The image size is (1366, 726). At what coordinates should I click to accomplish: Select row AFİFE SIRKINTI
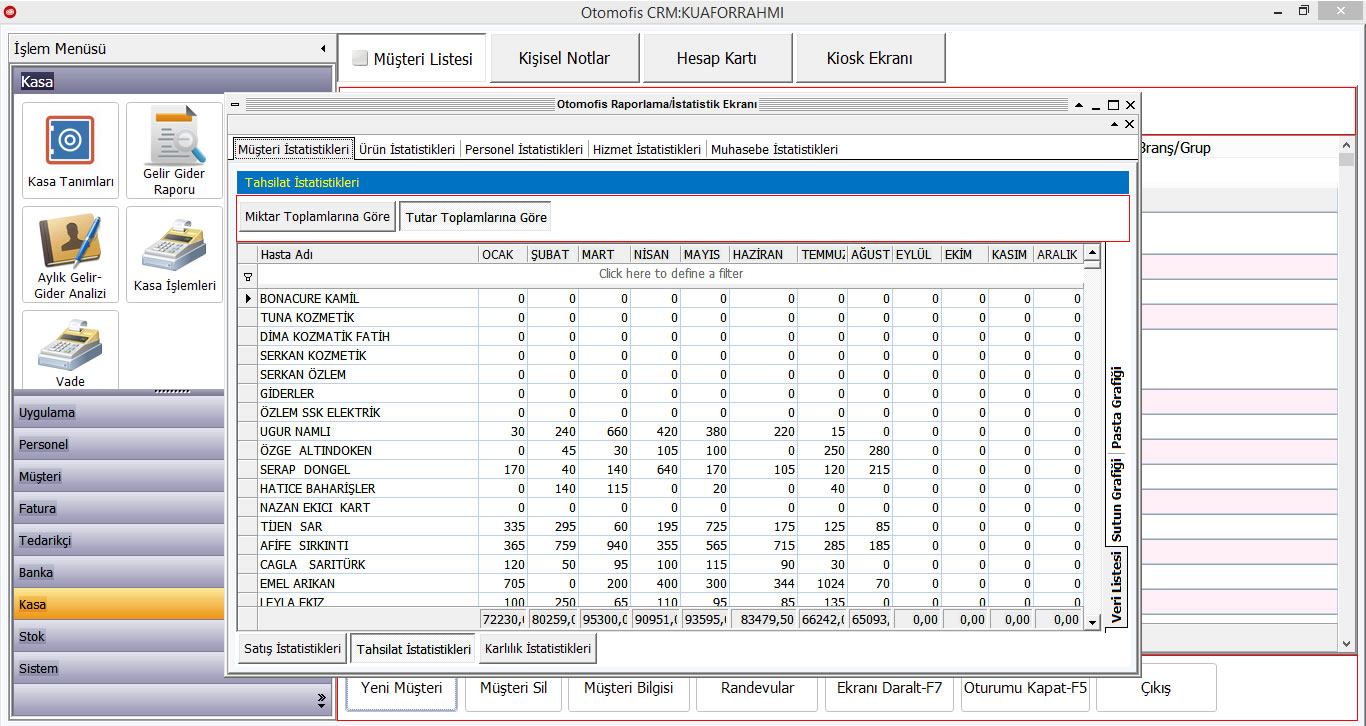tap(661, 546)
